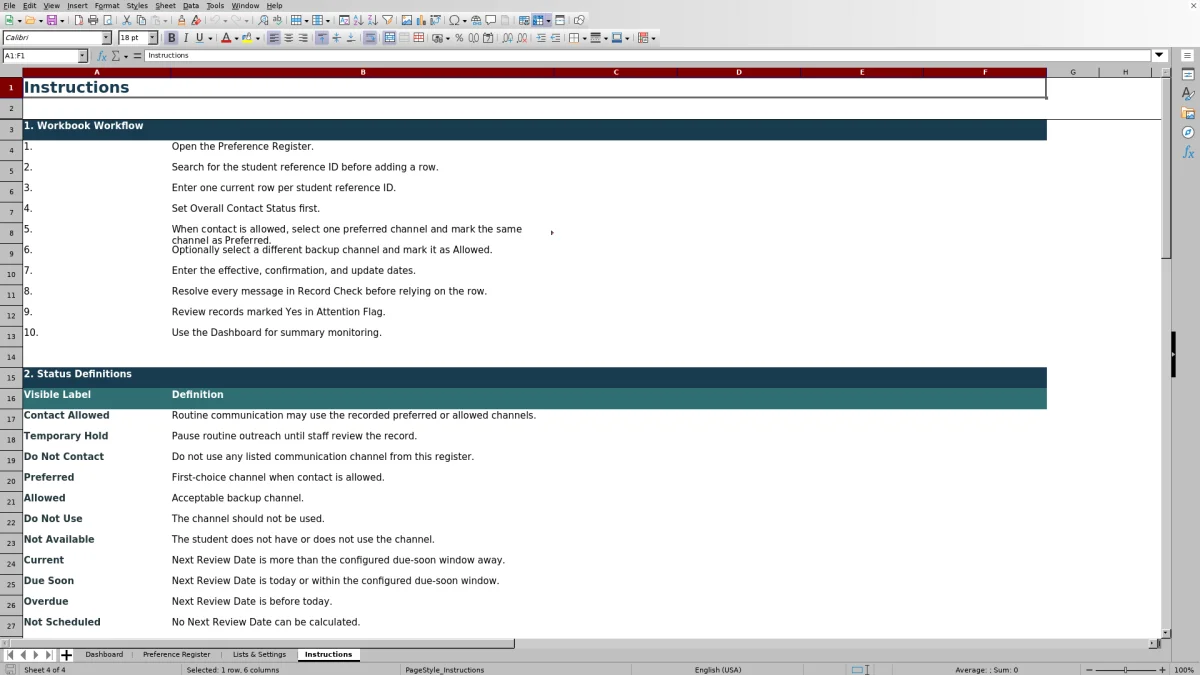Switch to the Lists & Settings tab
The image size is (1200, 675).
[259, 655]
